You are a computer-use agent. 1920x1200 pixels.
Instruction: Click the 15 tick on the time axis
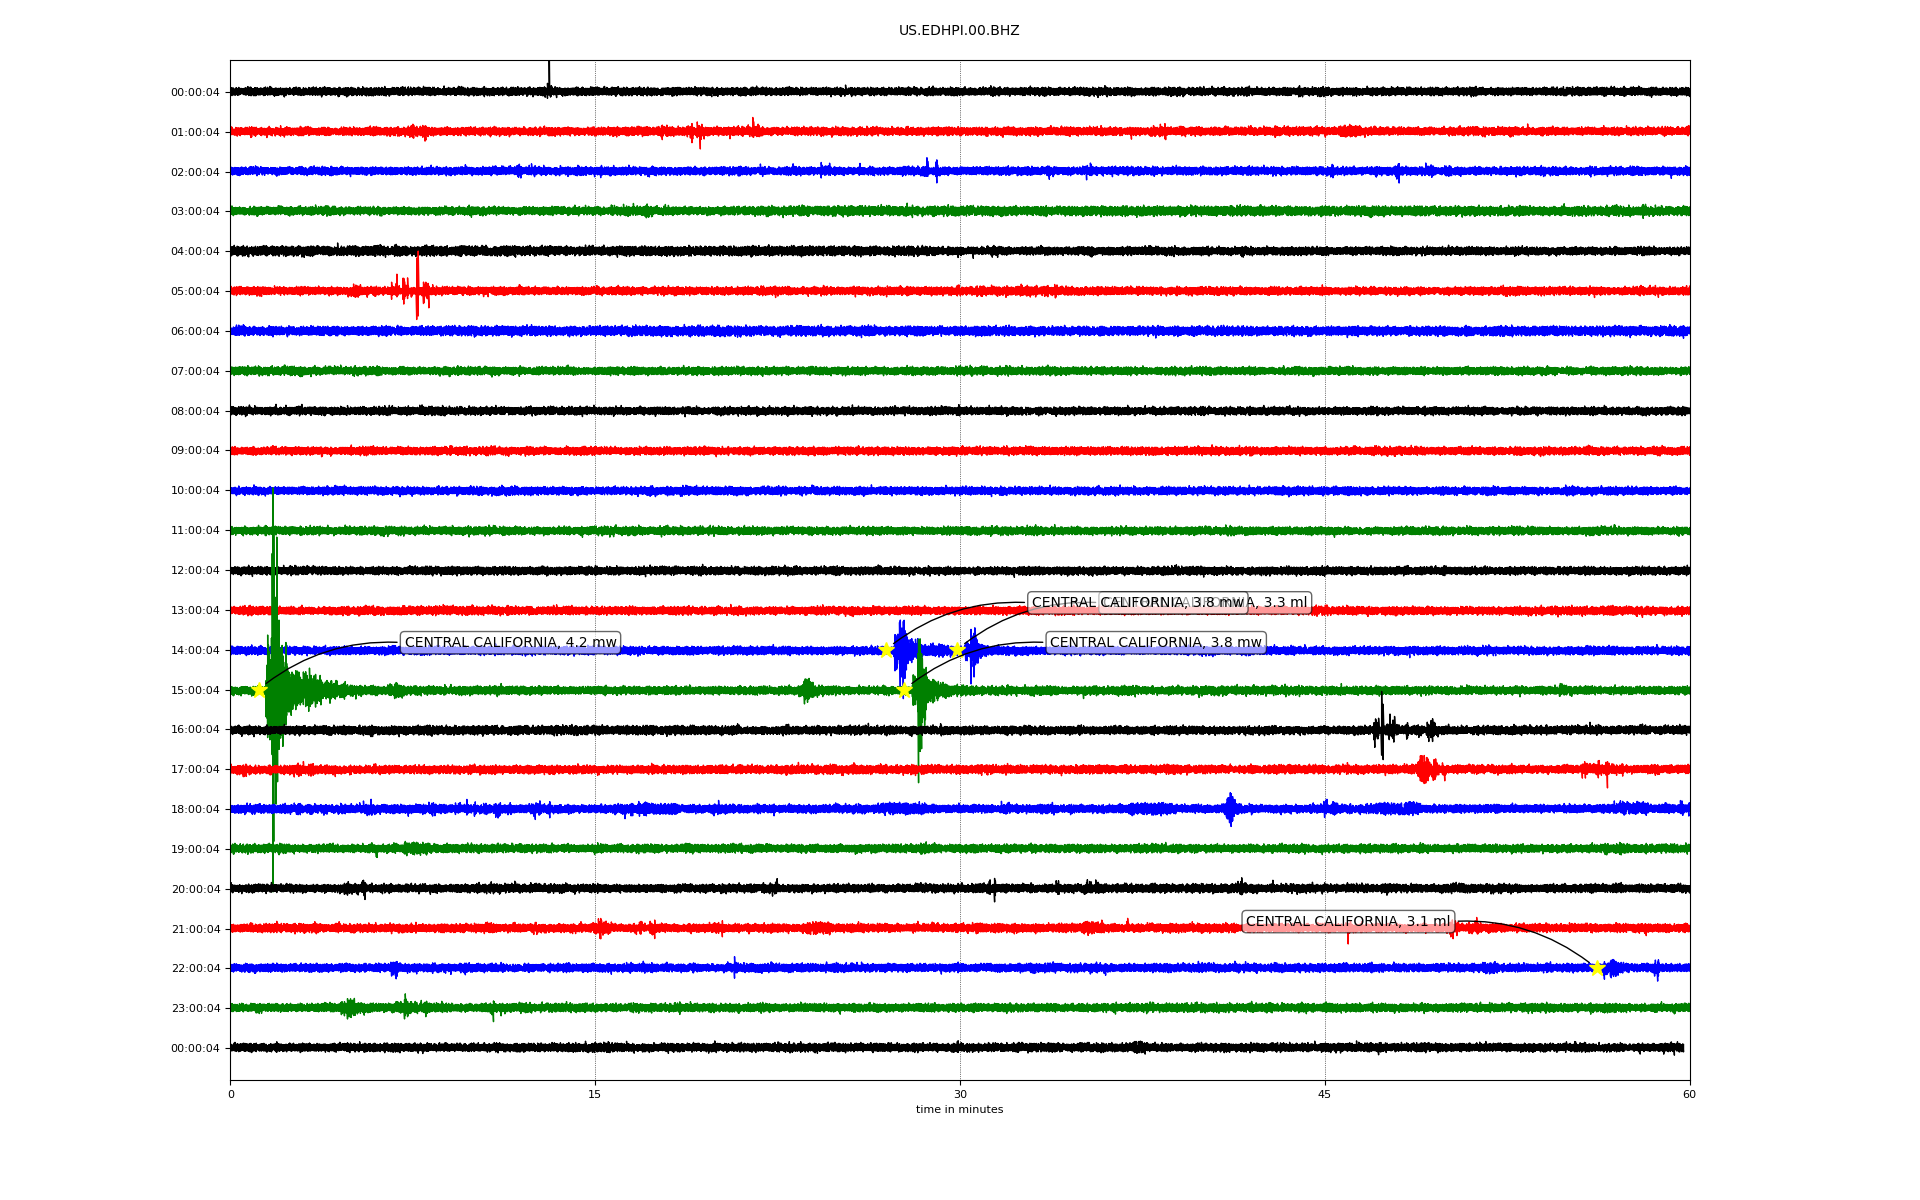point(595,1094)
